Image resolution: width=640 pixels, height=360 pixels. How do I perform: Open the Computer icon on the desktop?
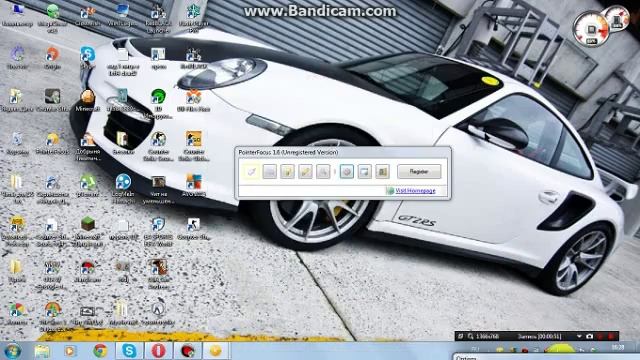point(17,16)
